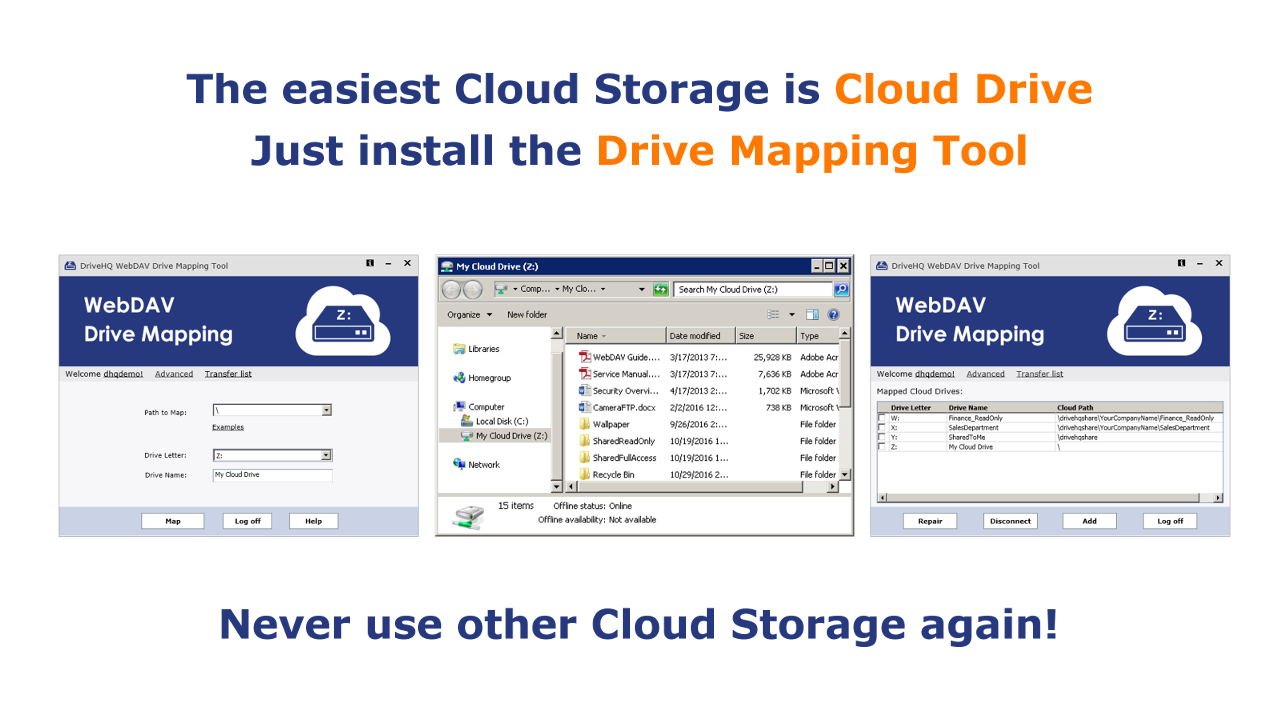Click the Cloud Path column header
Screen dimensions: 1280x720
tap(1138, 408)
